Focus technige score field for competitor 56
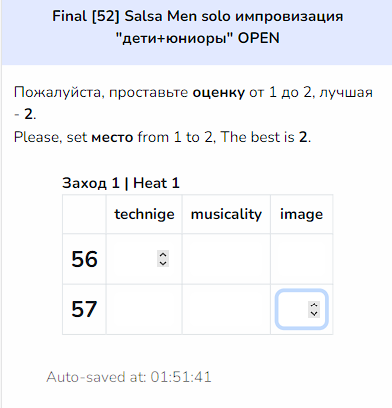Screen dimensions: 392x408 point(141,259)
